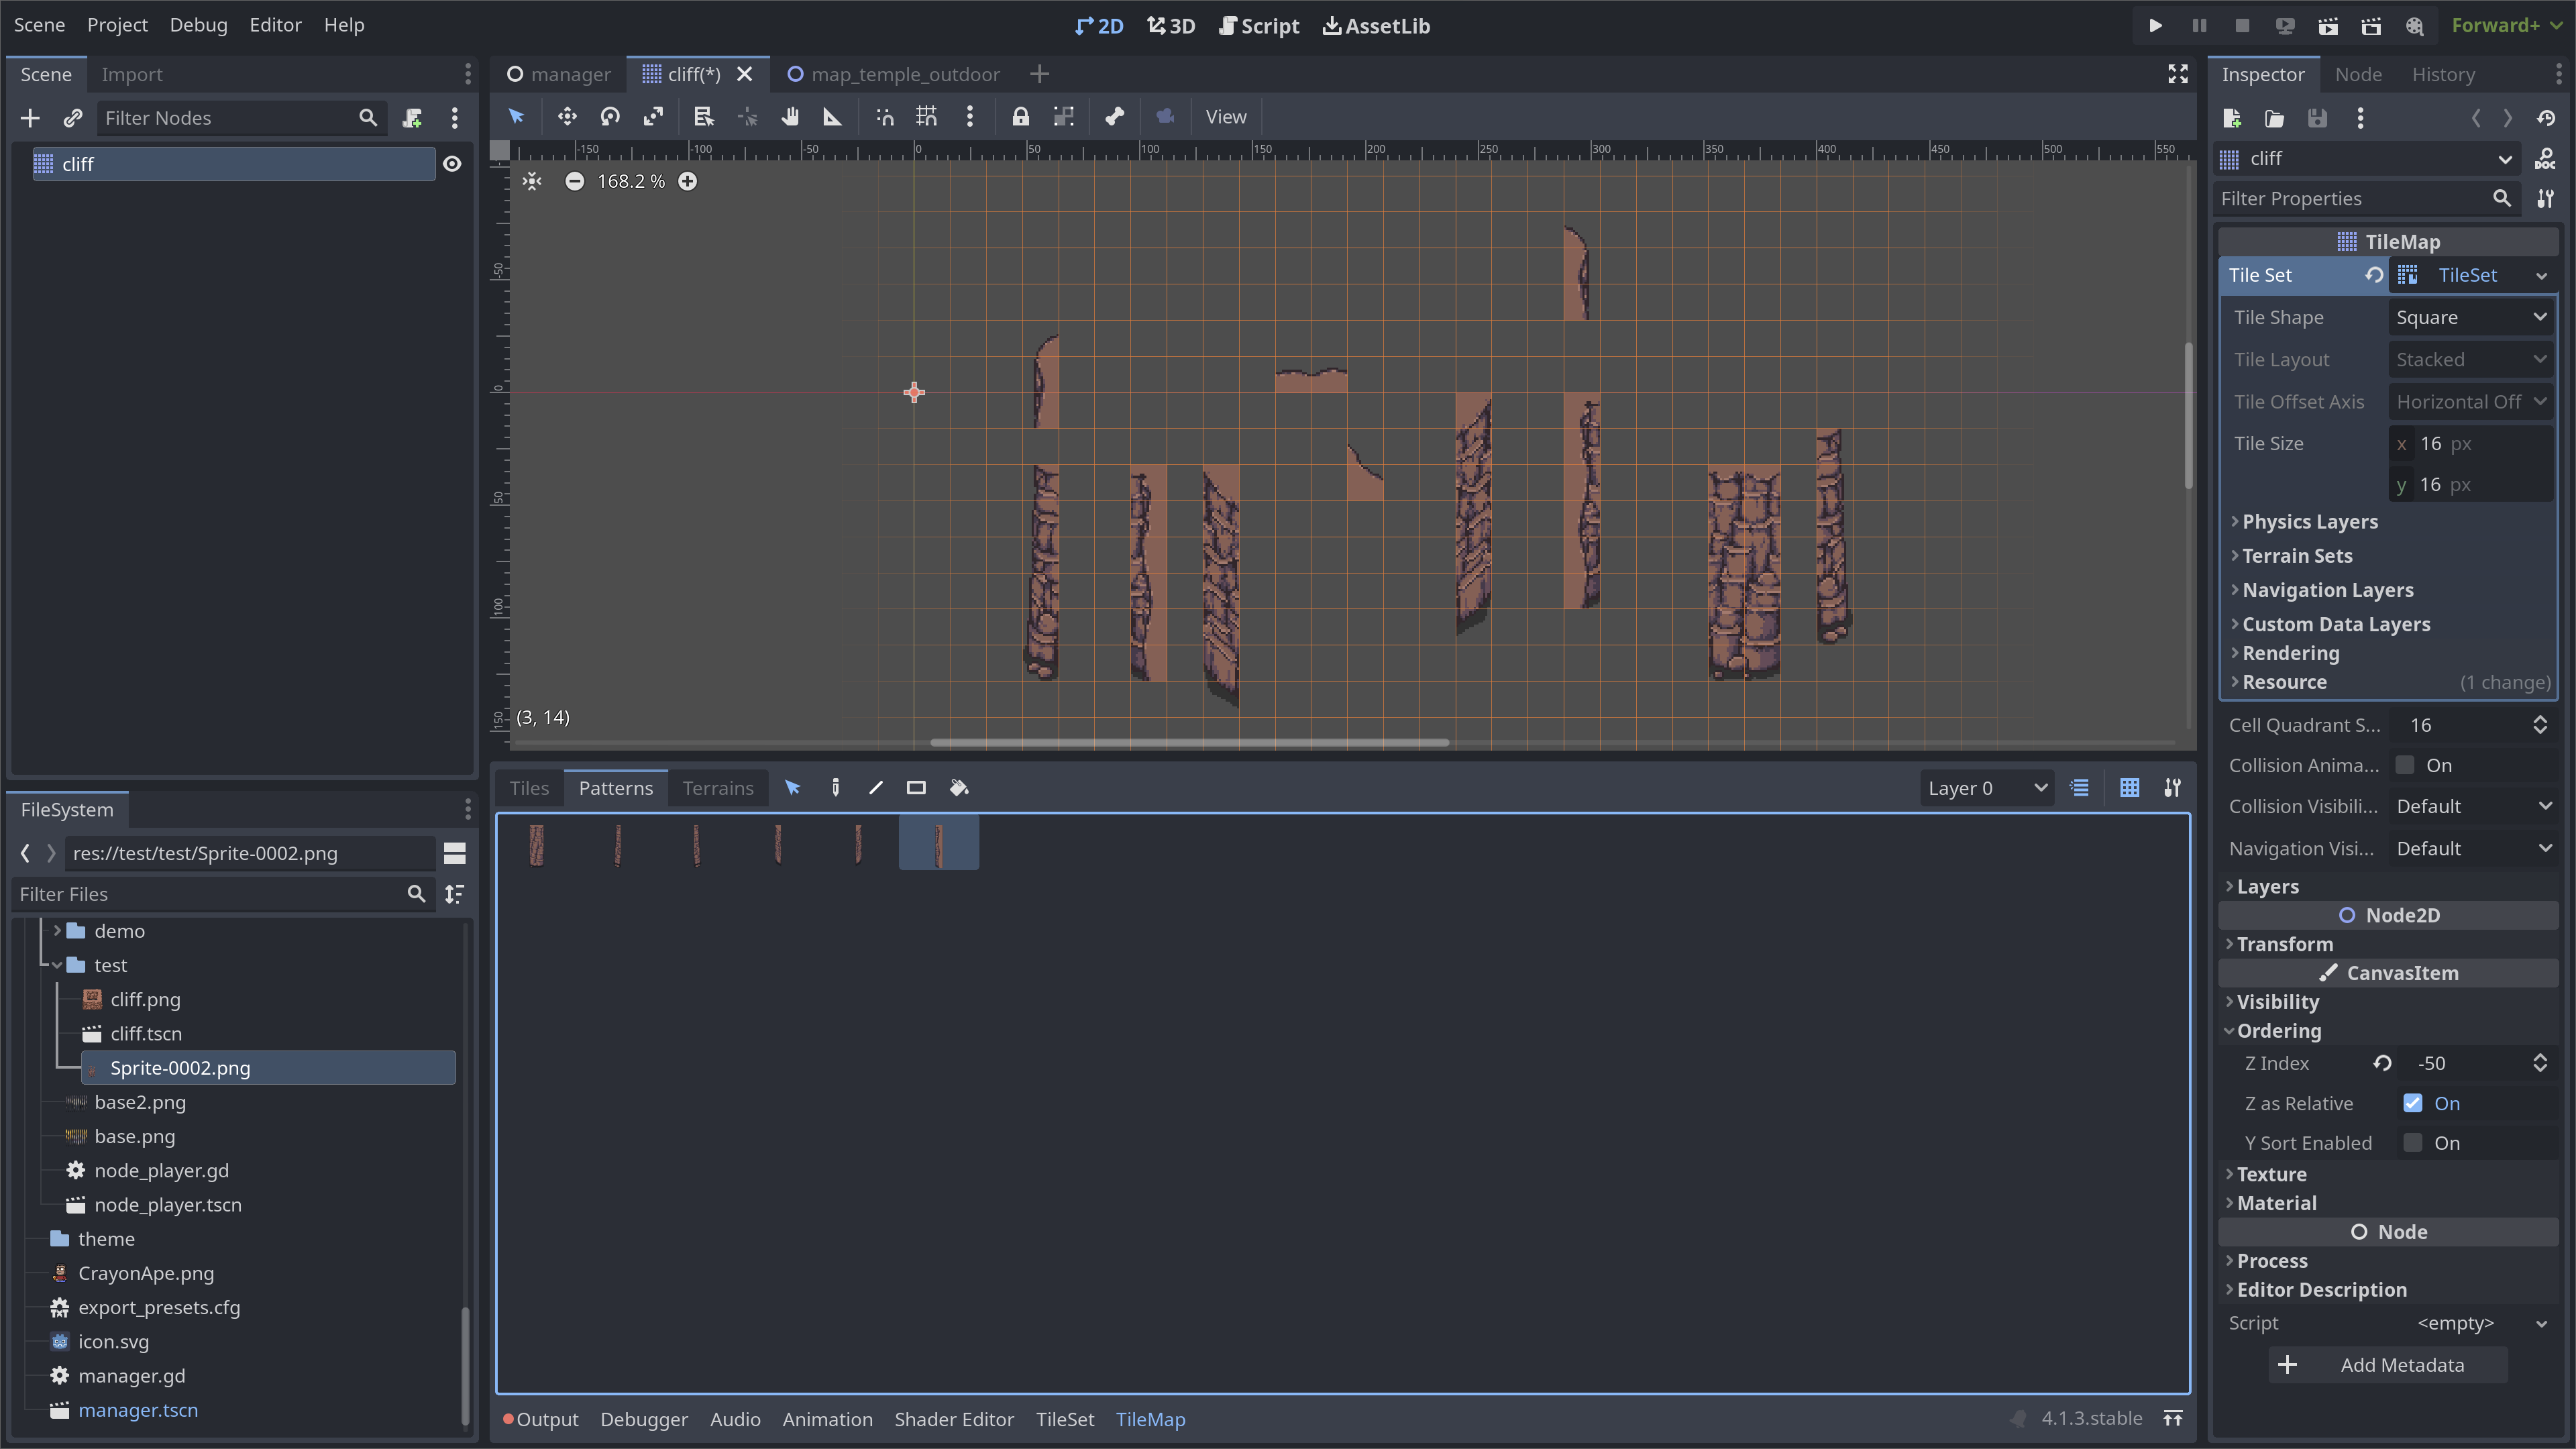Viewport: 2576px width, 1449px height.
Task: Select the Line tool for tile painting
Action: coord(875,788)
